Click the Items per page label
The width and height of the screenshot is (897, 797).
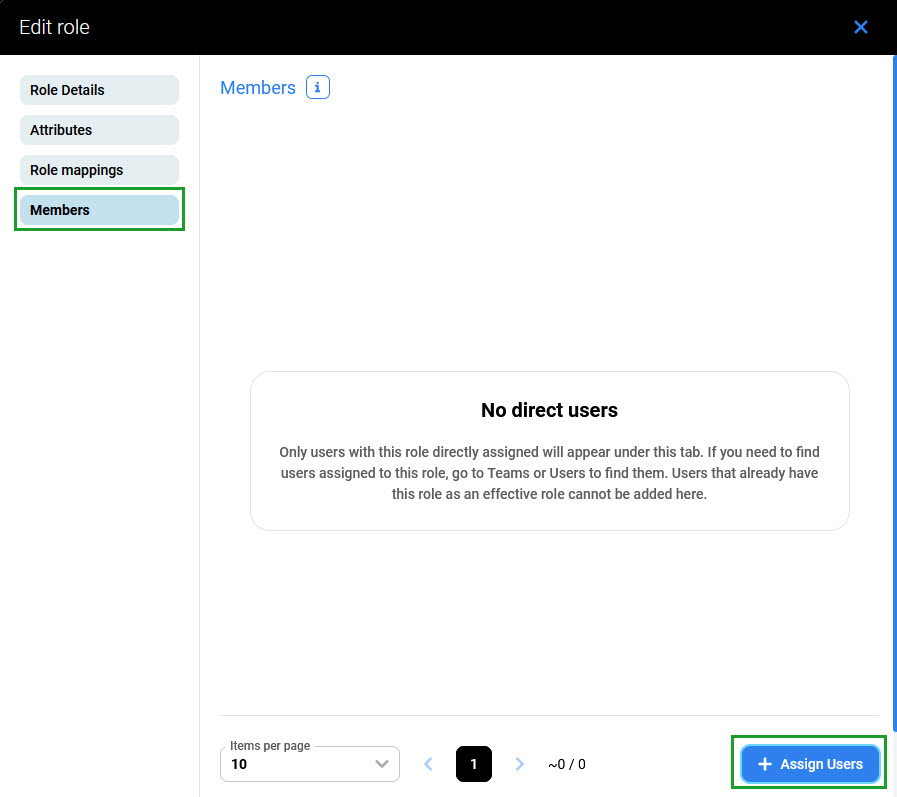click(270, 746)
